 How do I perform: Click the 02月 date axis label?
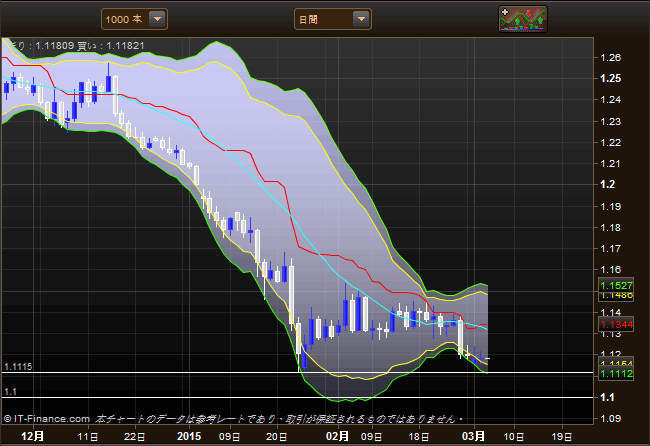337,436
